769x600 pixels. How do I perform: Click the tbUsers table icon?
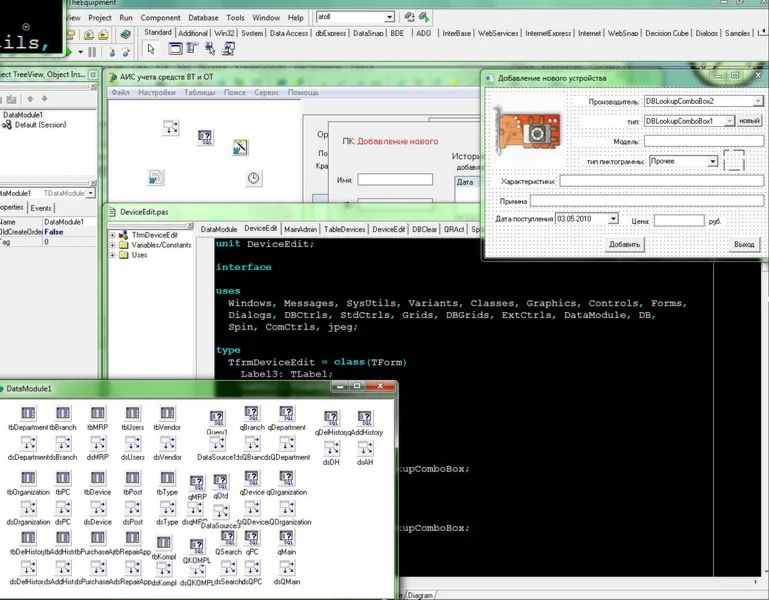131,414
